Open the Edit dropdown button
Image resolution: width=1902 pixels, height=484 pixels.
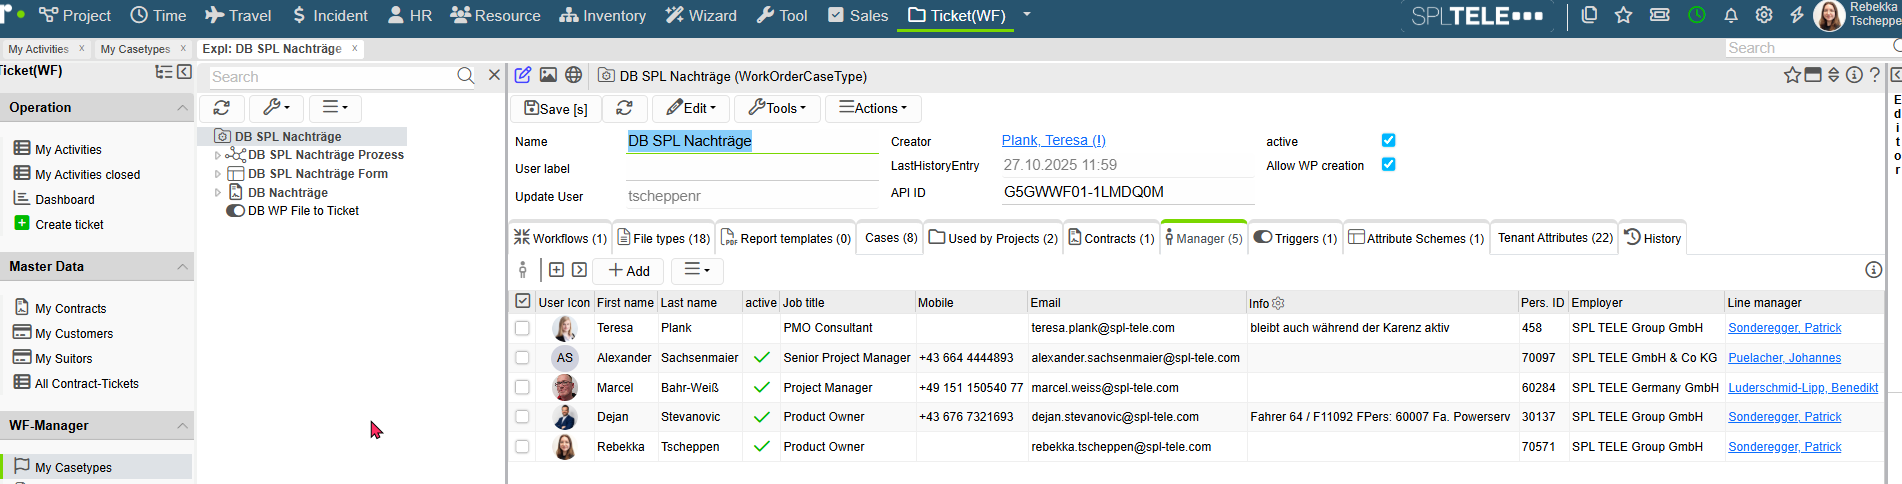tap(691, 108)
